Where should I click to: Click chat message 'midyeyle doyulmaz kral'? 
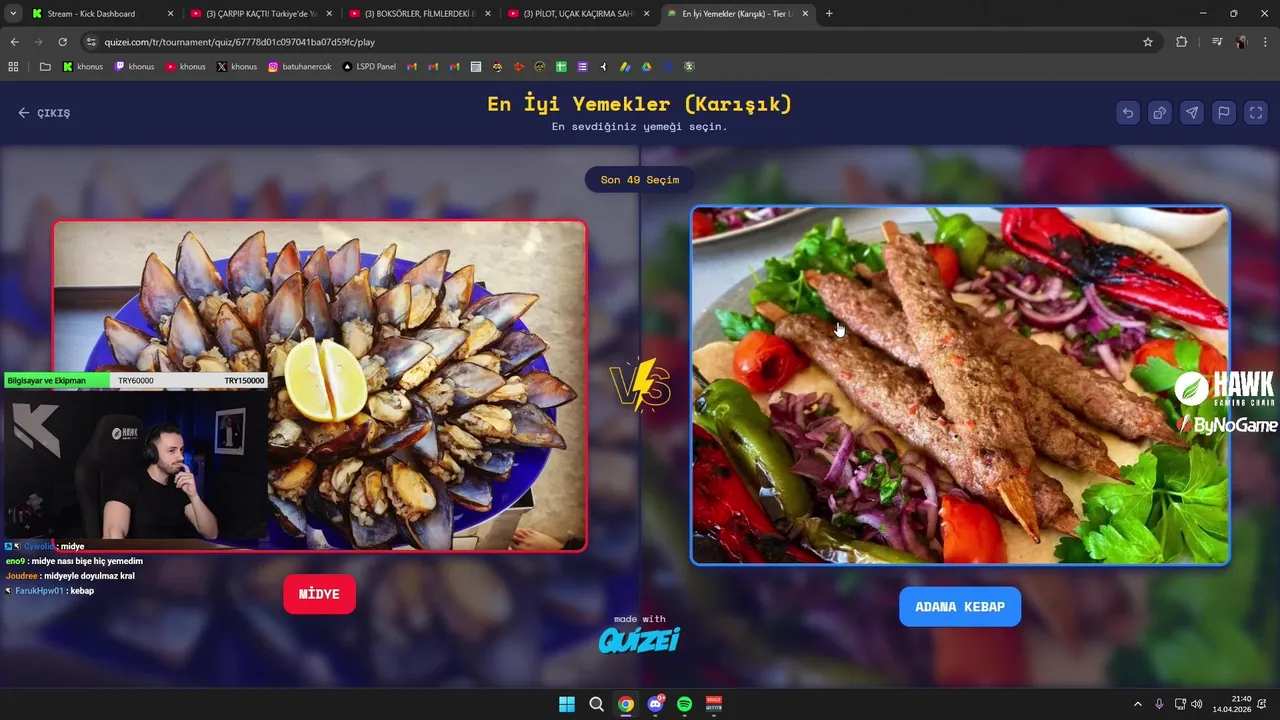tap(89, 576)
